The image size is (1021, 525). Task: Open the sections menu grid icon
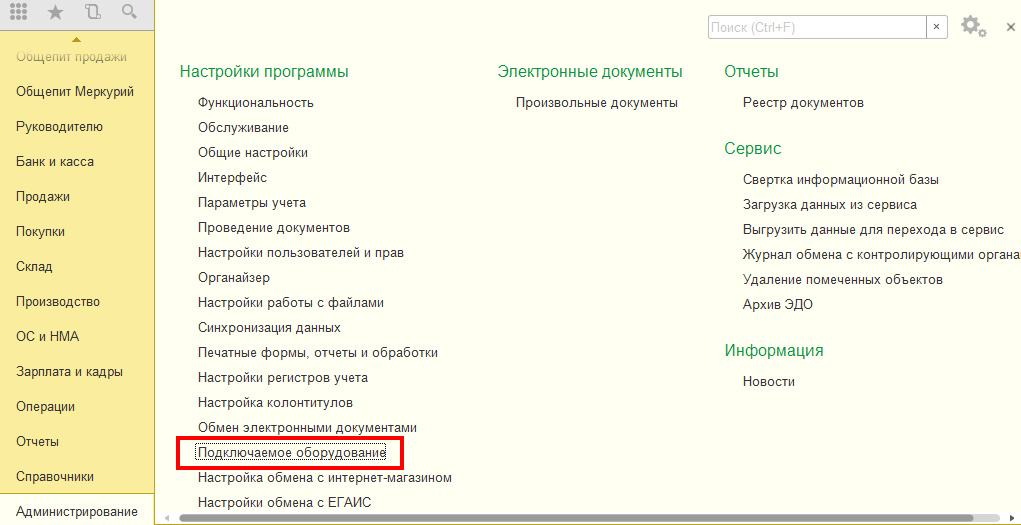(19, 12)
